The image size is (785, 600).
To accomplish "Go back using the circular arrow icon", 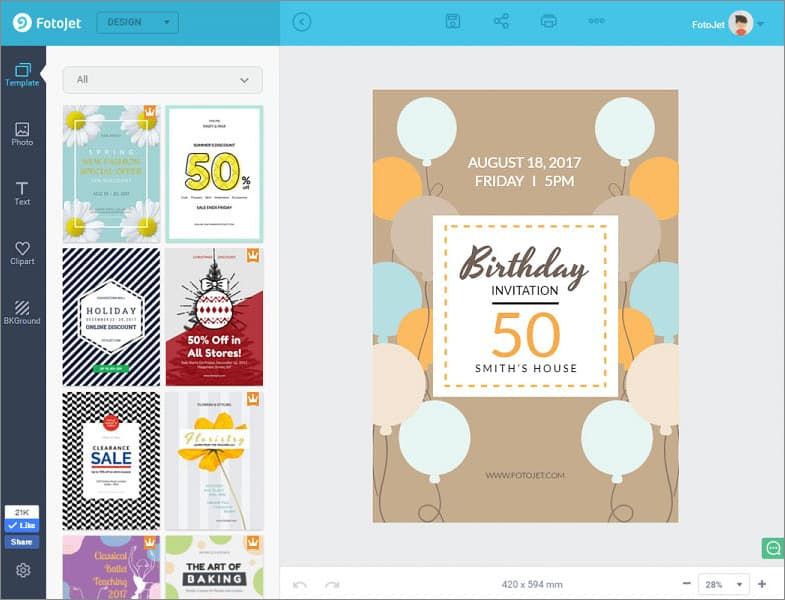I will (x=302, y=22).
